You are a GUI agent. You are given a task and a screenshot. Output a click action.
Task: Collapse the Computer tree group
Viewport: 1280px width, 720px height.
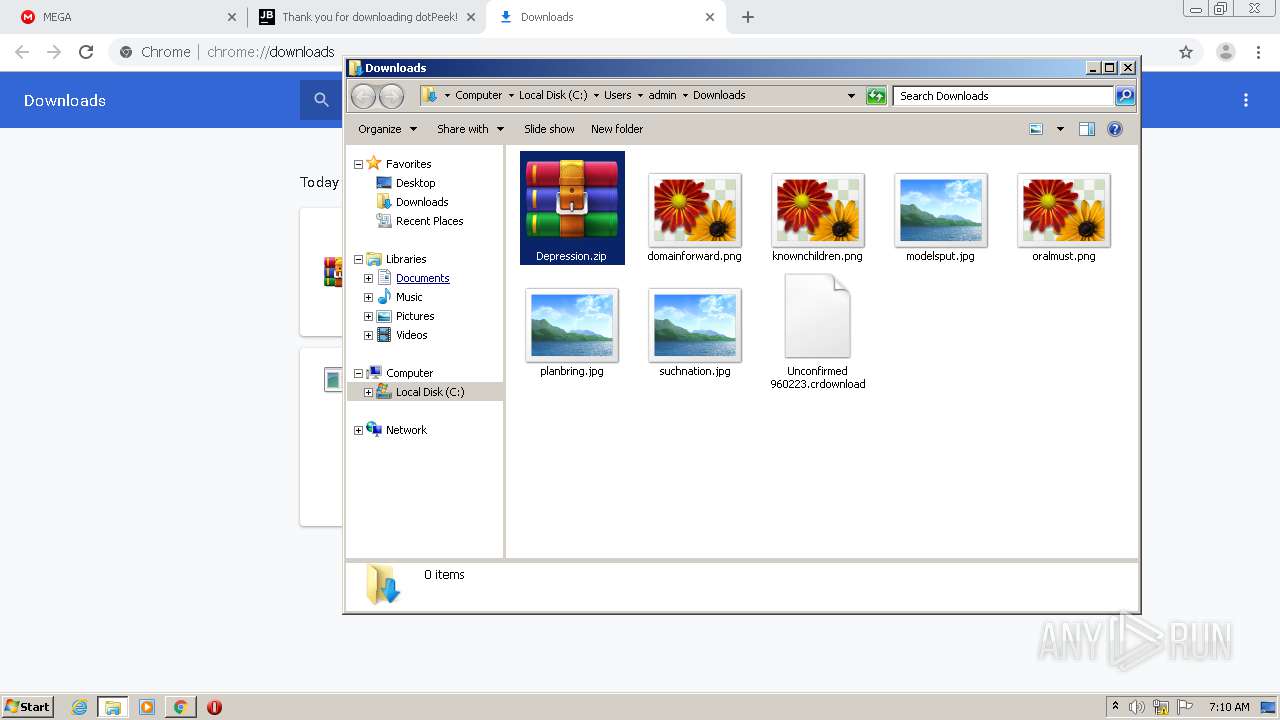tap(358, 373)
